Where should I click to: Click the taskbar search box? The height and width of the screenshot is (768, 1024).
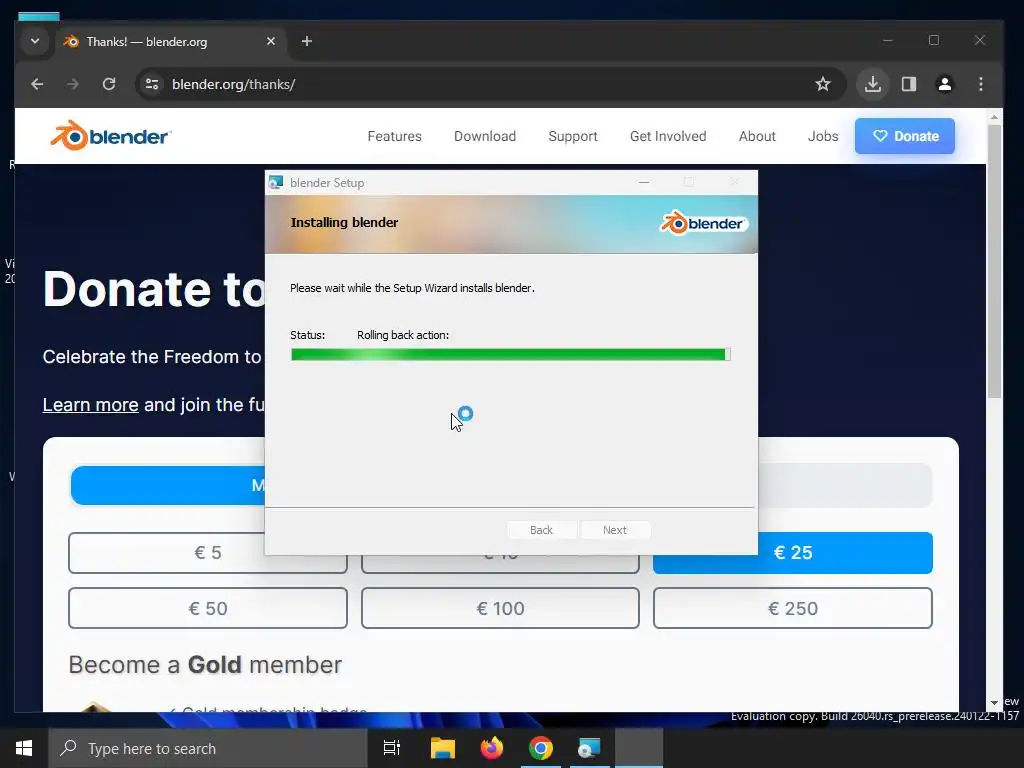coord(208,748)
